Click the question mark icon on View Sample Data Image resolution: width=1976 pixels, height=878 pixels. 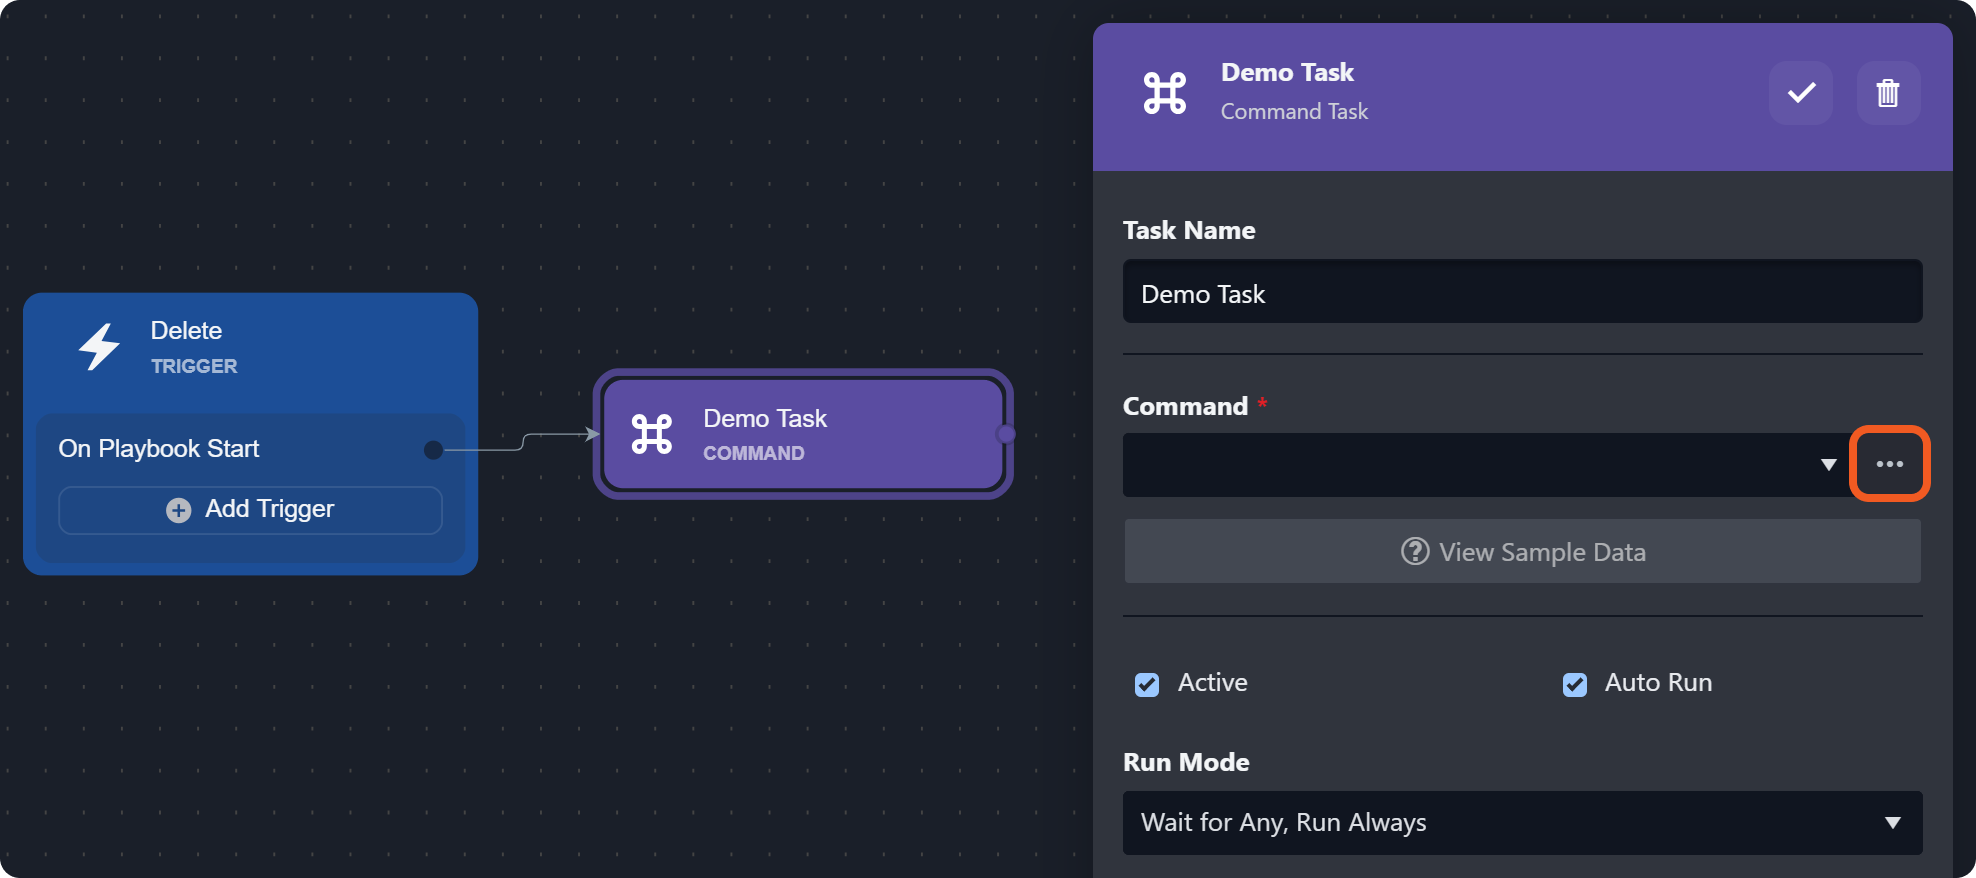point(1414,551)
